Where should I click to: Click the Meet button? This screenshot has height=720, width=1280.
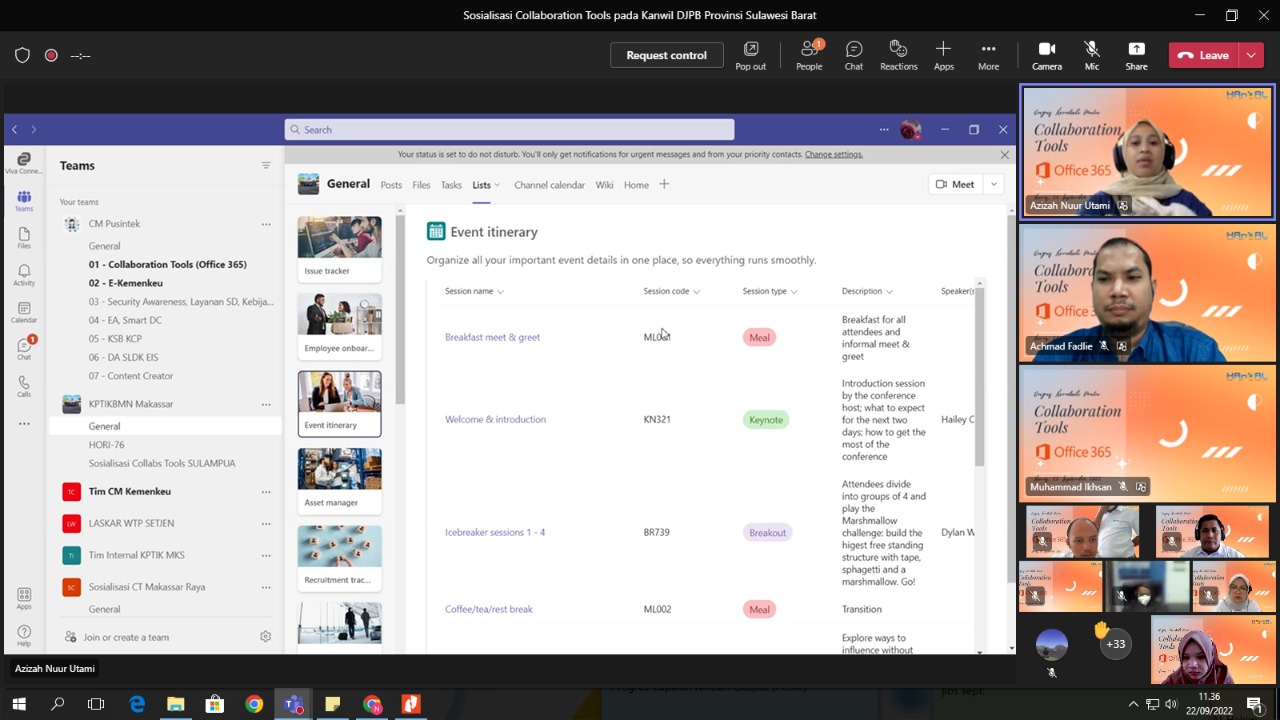pyautogui.click(x=955, y=184)
